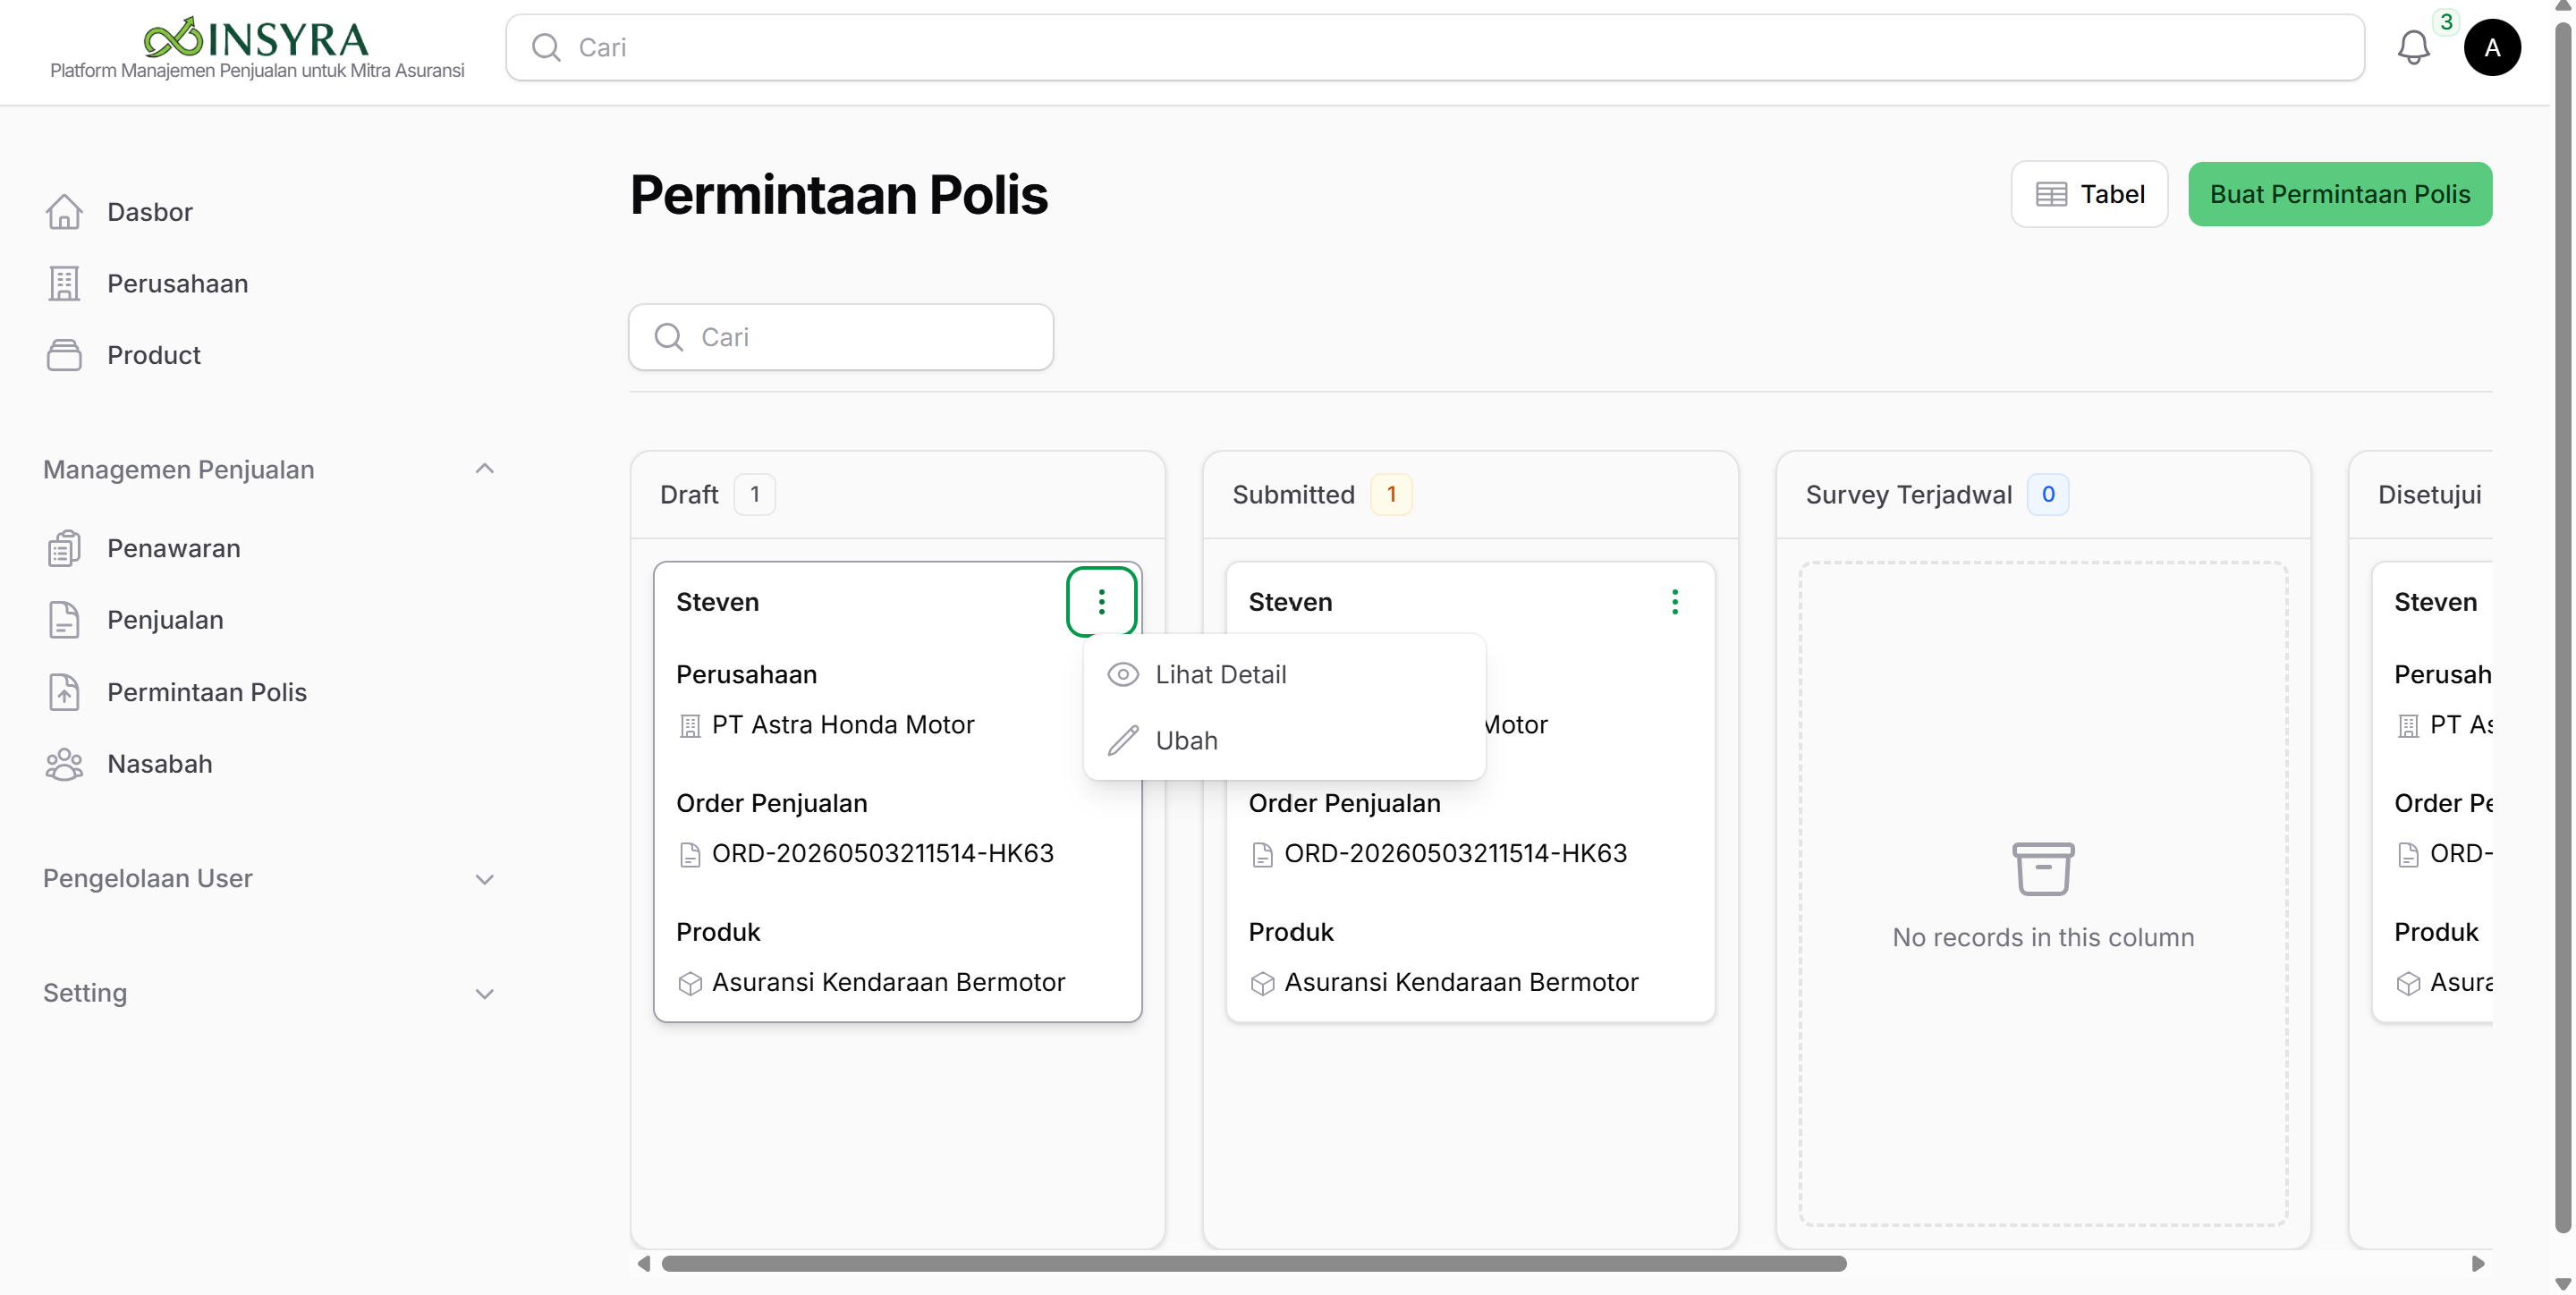The height and width of the screenshot is (1295, 2576).
Task: Click the horizontal scrollbar thumb of the board
Action: pyautogui.click(x=1253, y=1263)
